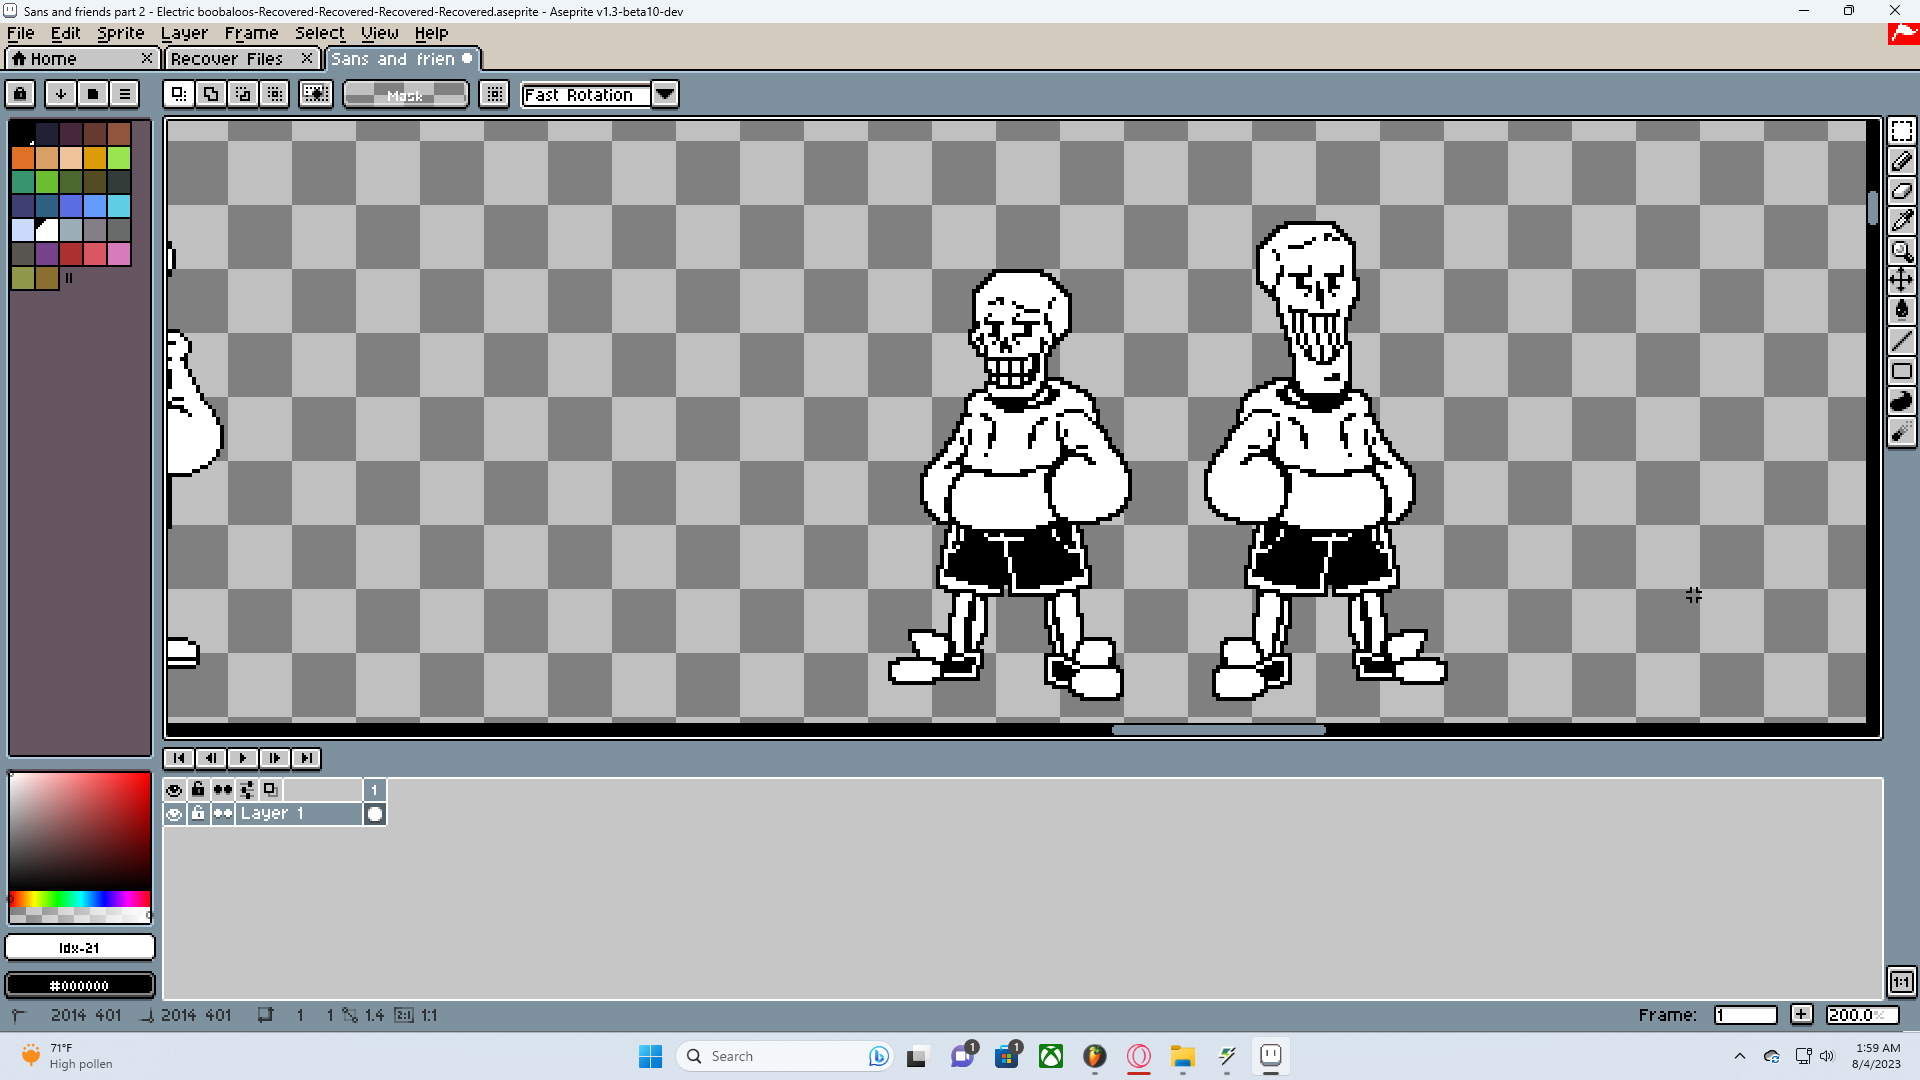
Task: Select the Contour tool
Action: coord(1901,401)
